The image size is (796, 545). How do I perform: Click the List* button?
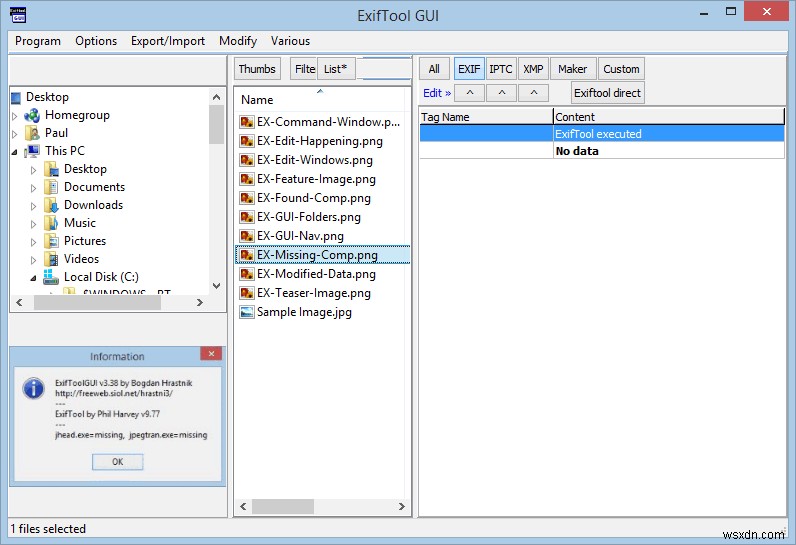336,69
